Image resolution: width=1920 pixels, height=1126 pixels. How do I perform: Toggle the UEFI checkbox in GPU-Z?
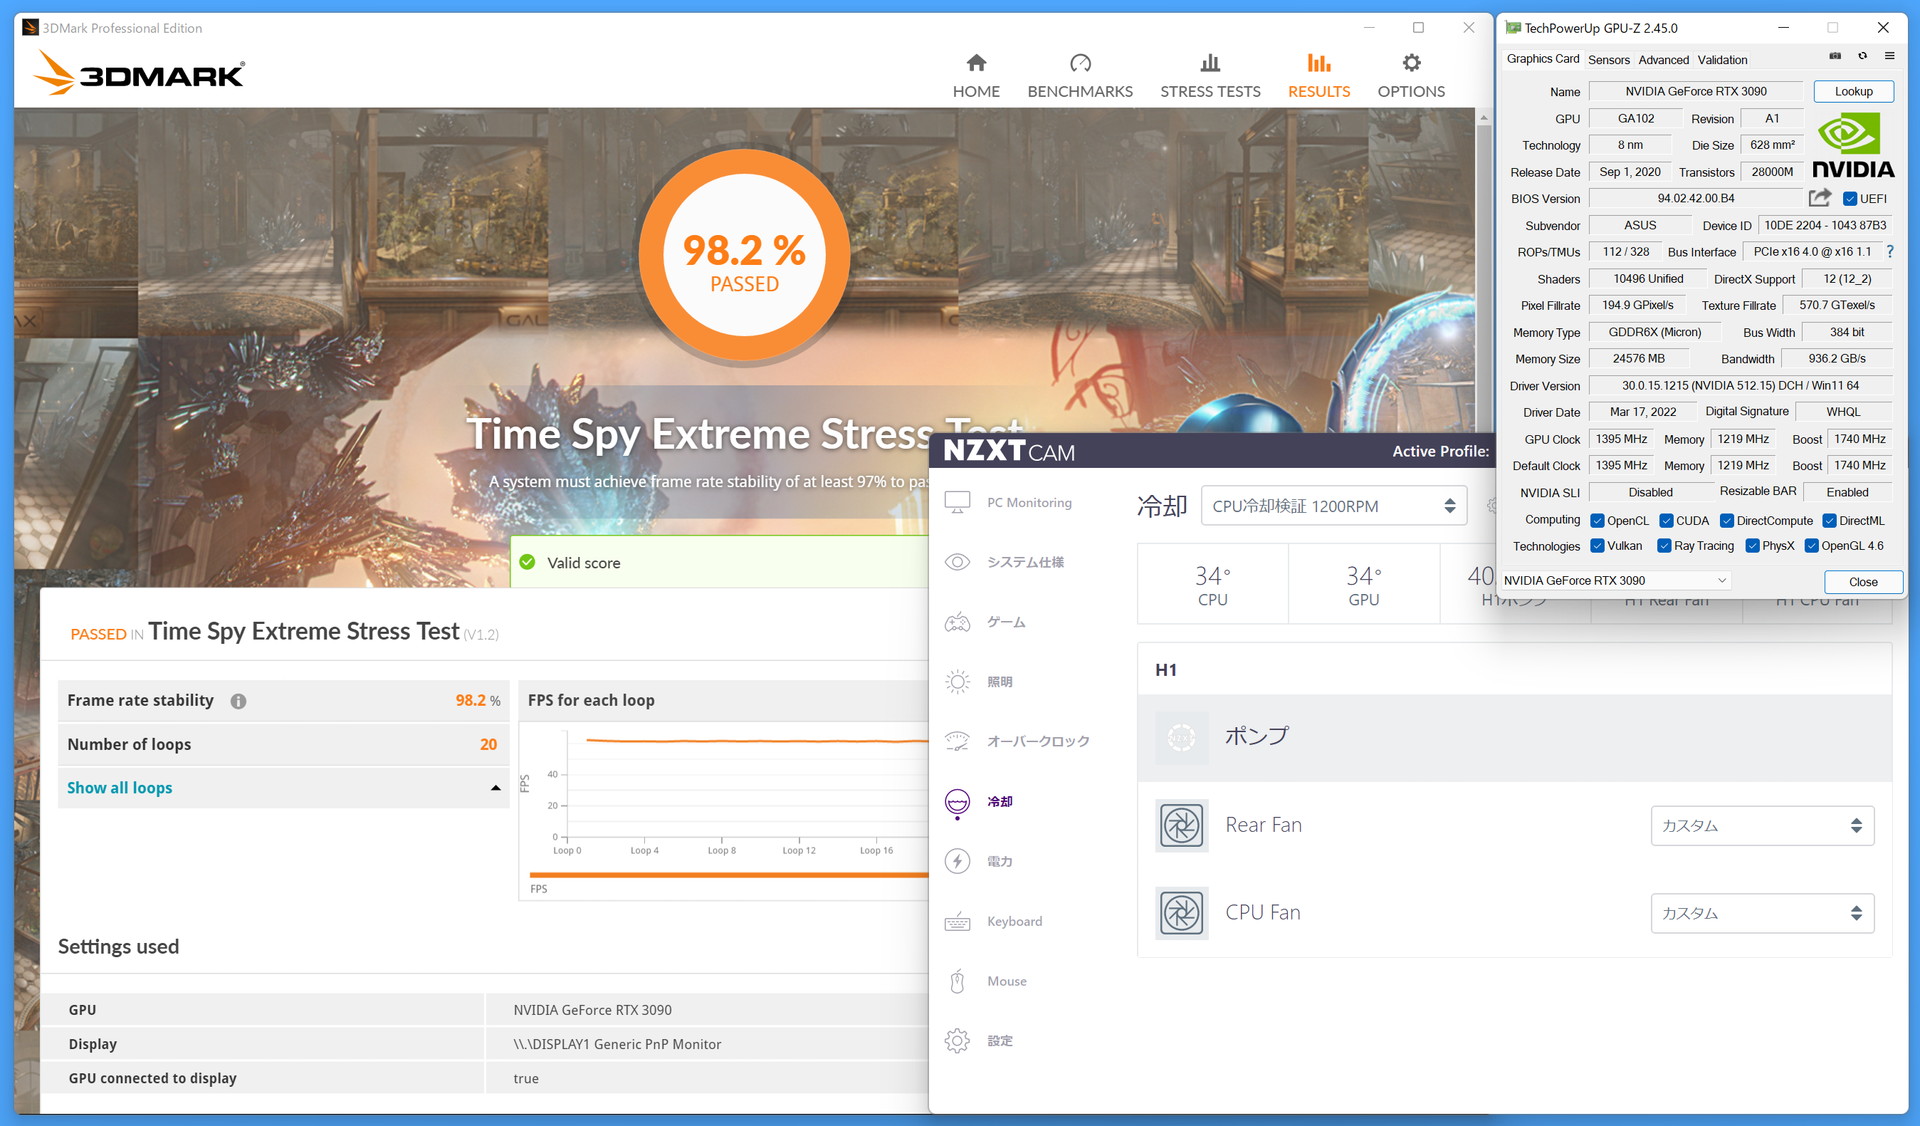(x=1850, y=199)
